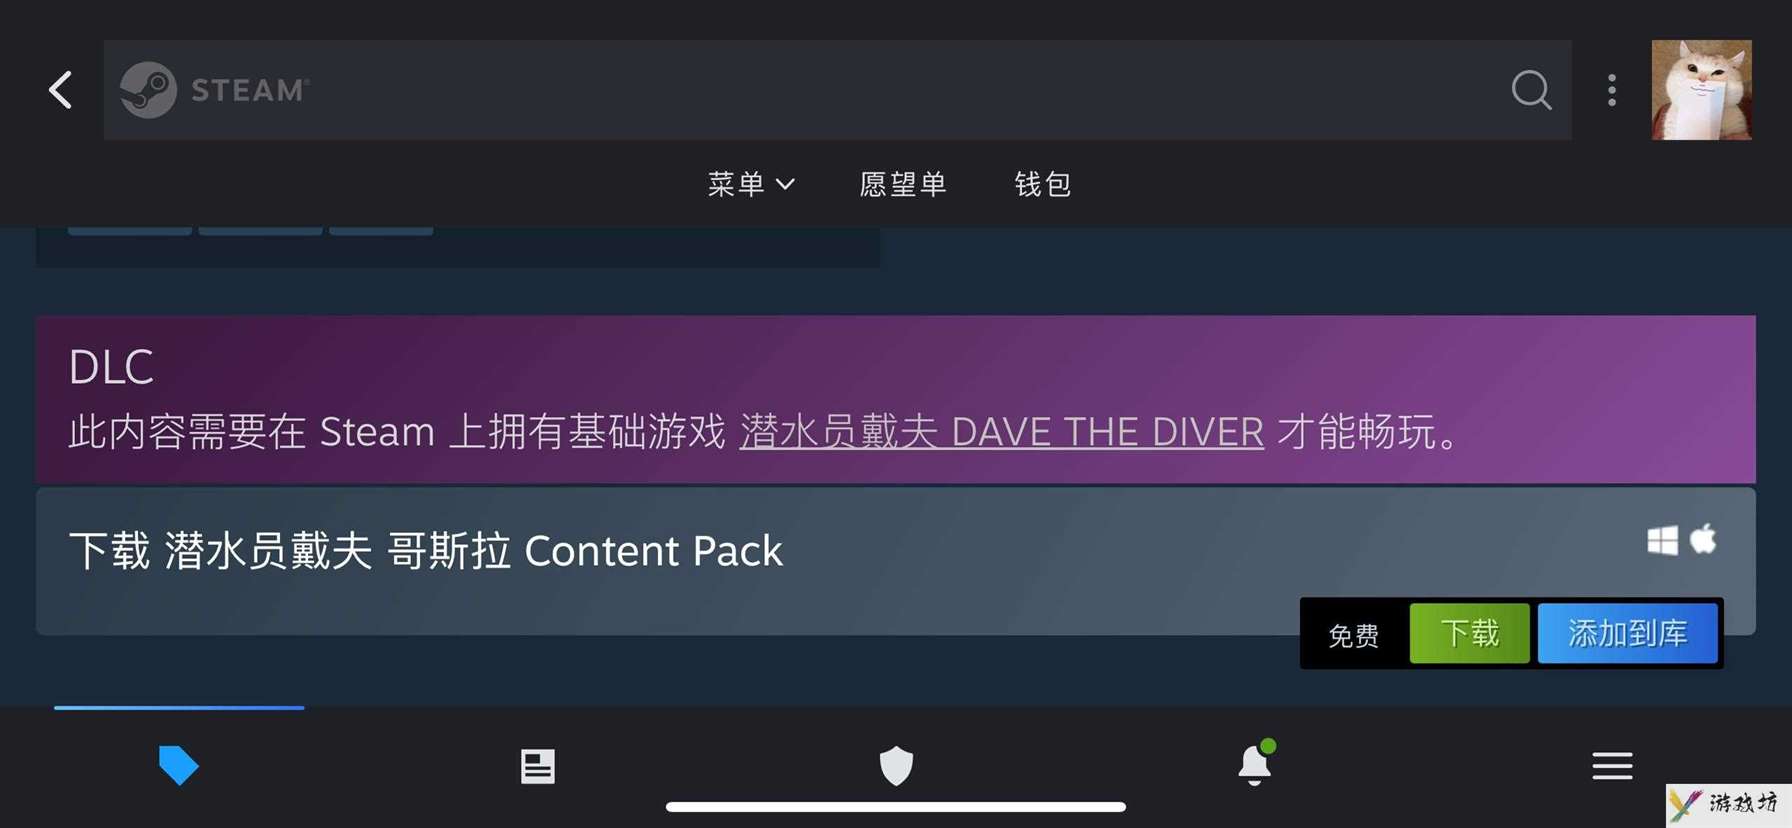Image resolution: width=1792 pixels, height=828 pixels.
Task: Click the Apple platform icon
Action: coord(1703,539)
